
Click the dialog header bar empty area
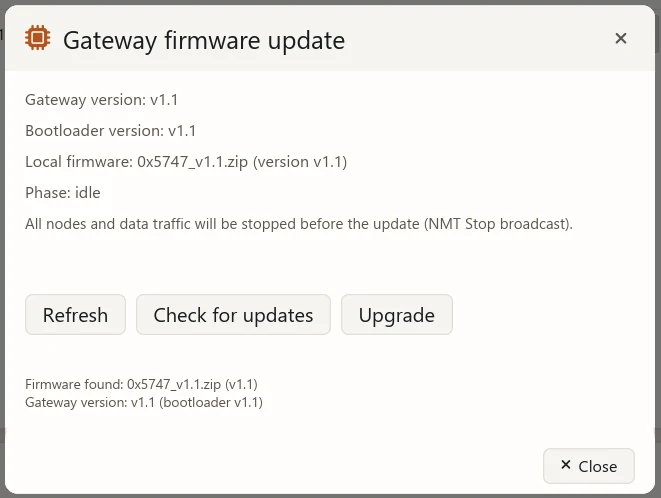coord(476,39)
